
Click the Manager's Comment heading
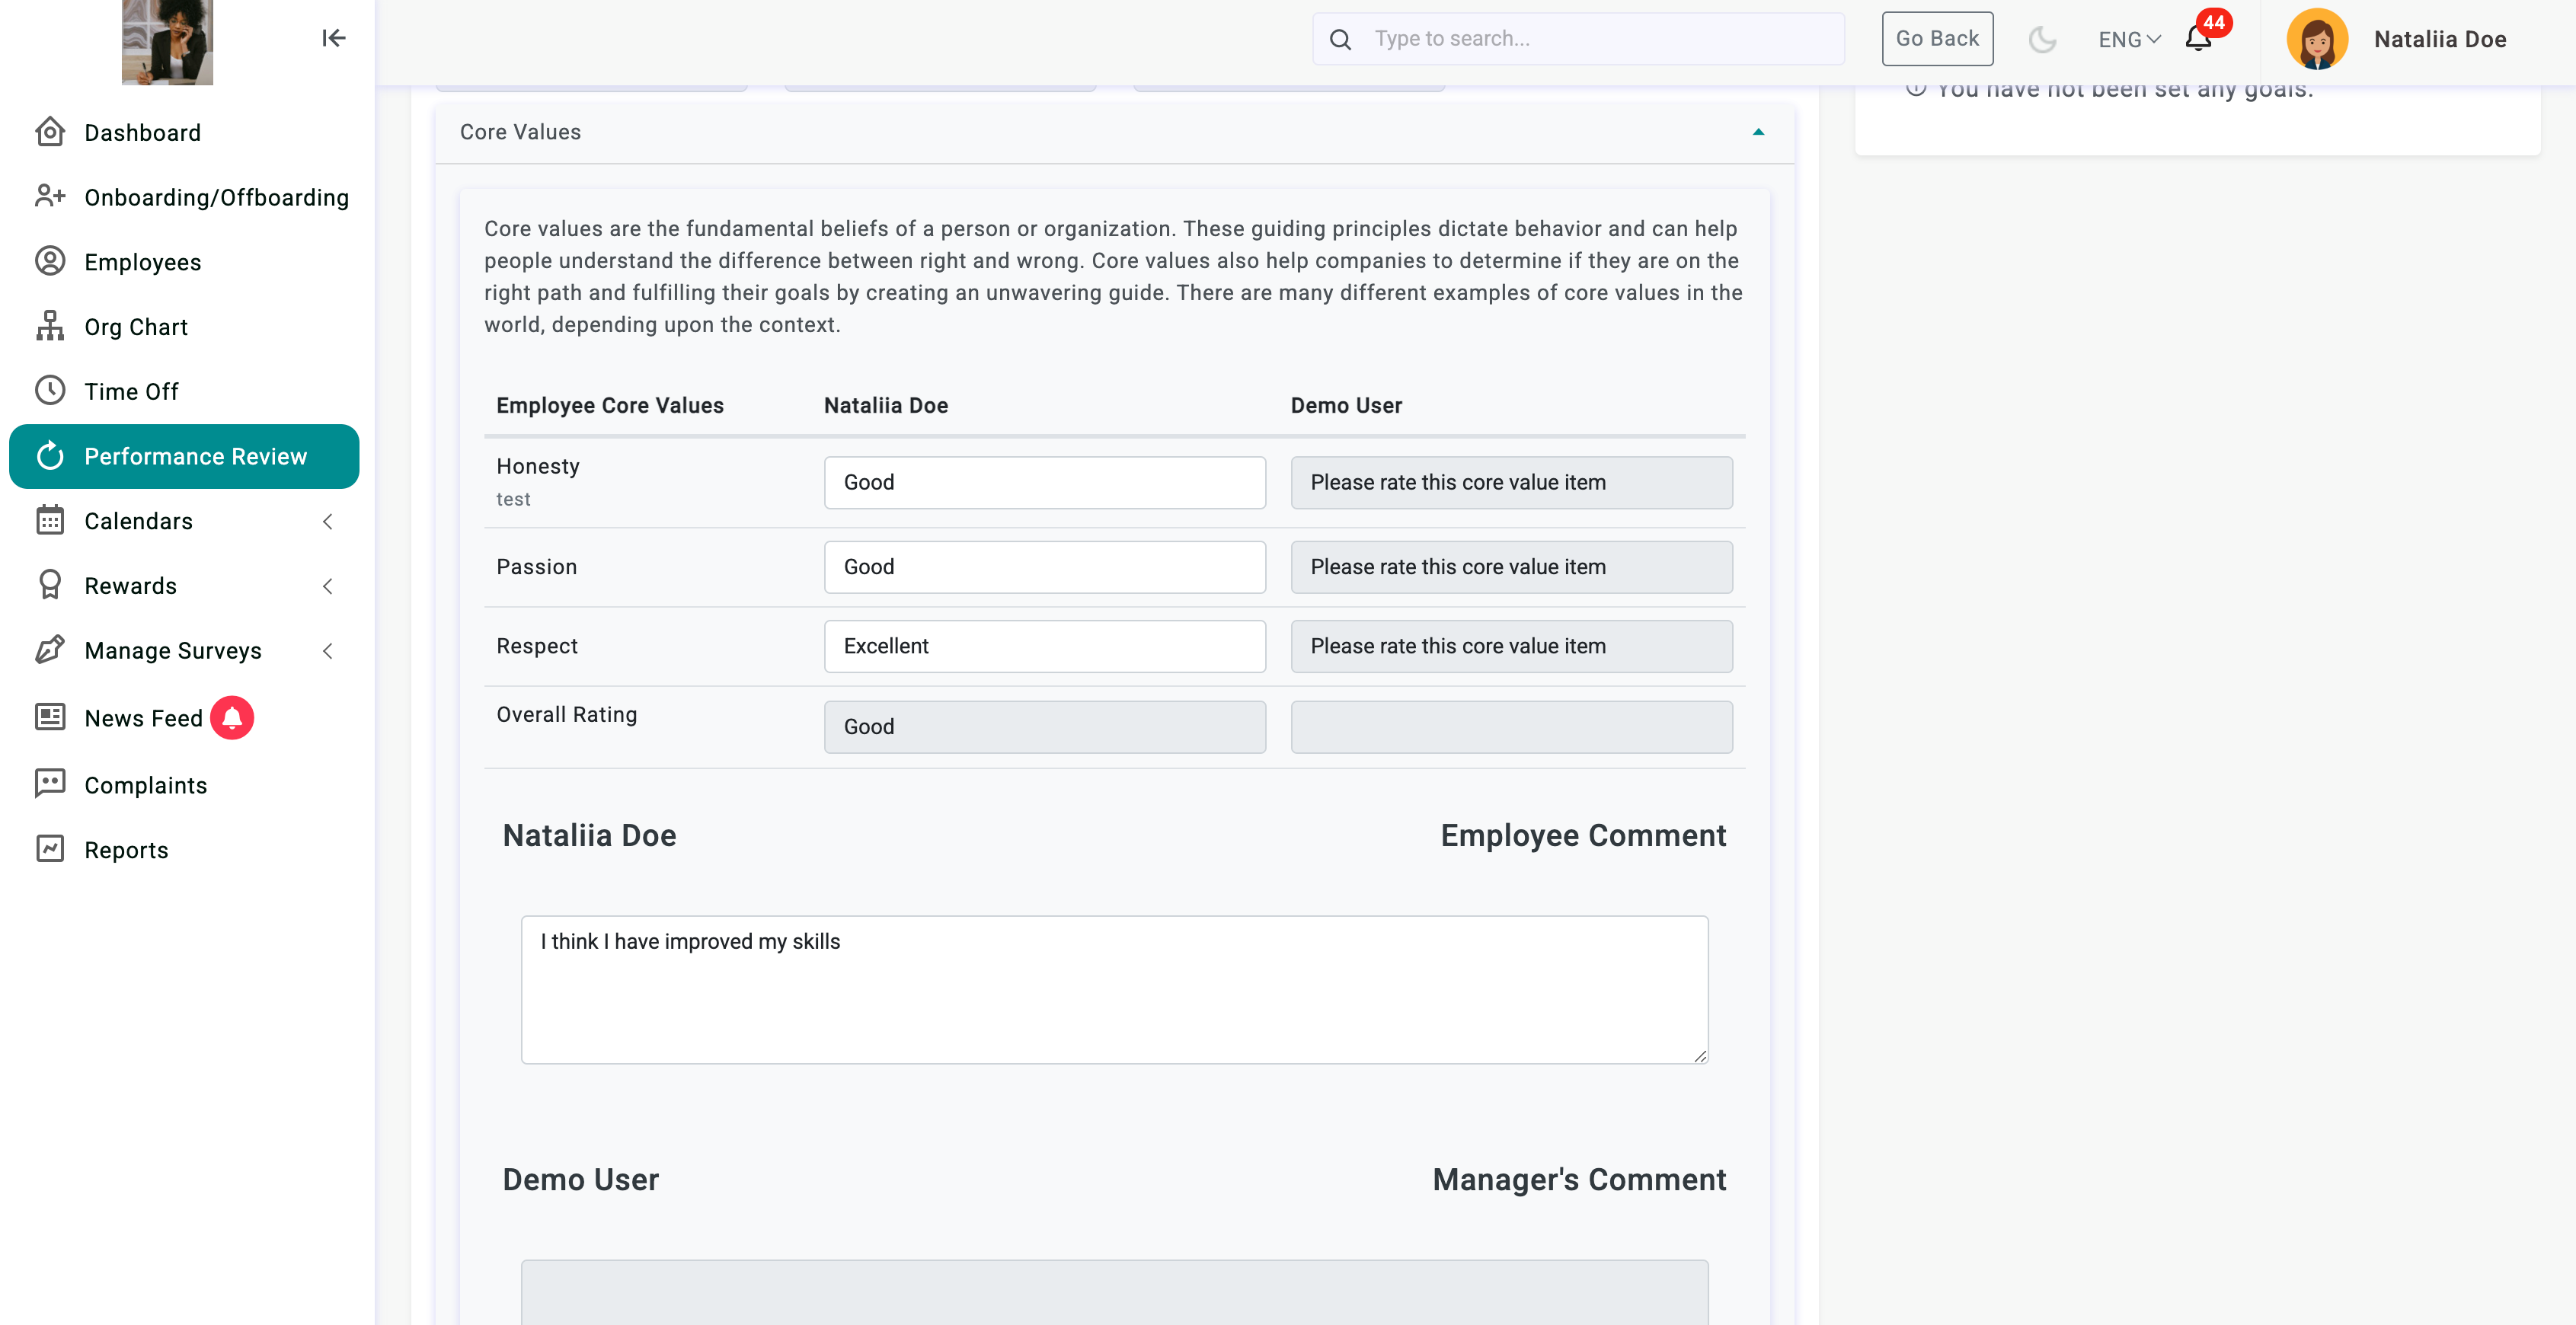pyautogui.click(x=1579, y=1179)
